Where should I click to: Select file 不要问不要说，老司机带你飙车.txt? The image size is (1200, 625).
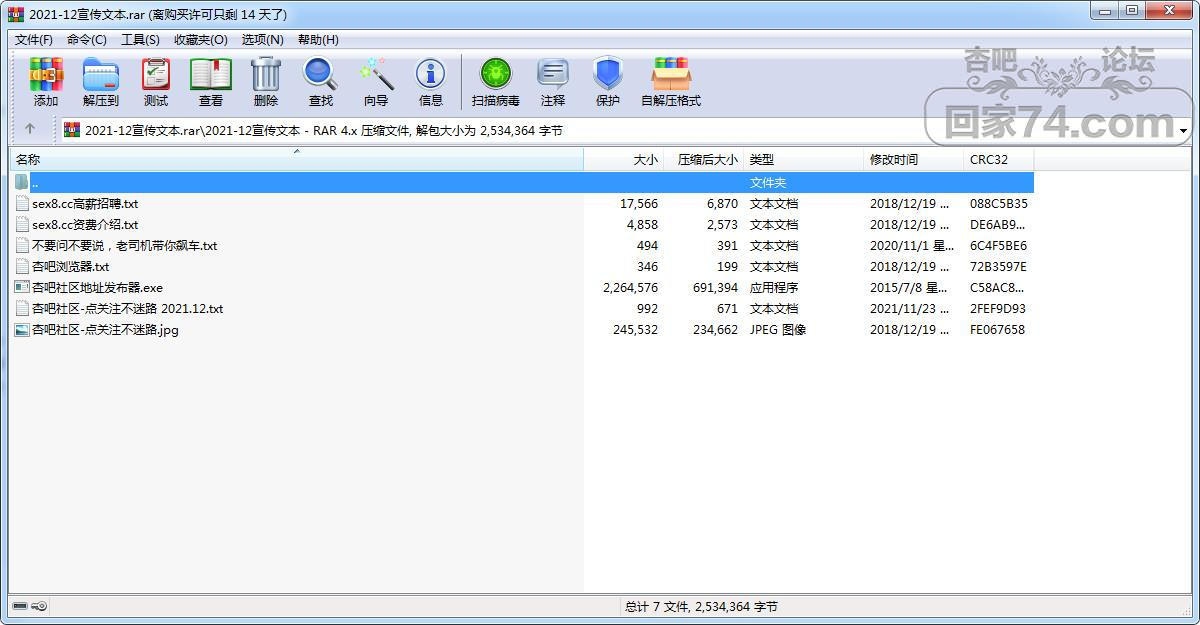coord(124,245)
